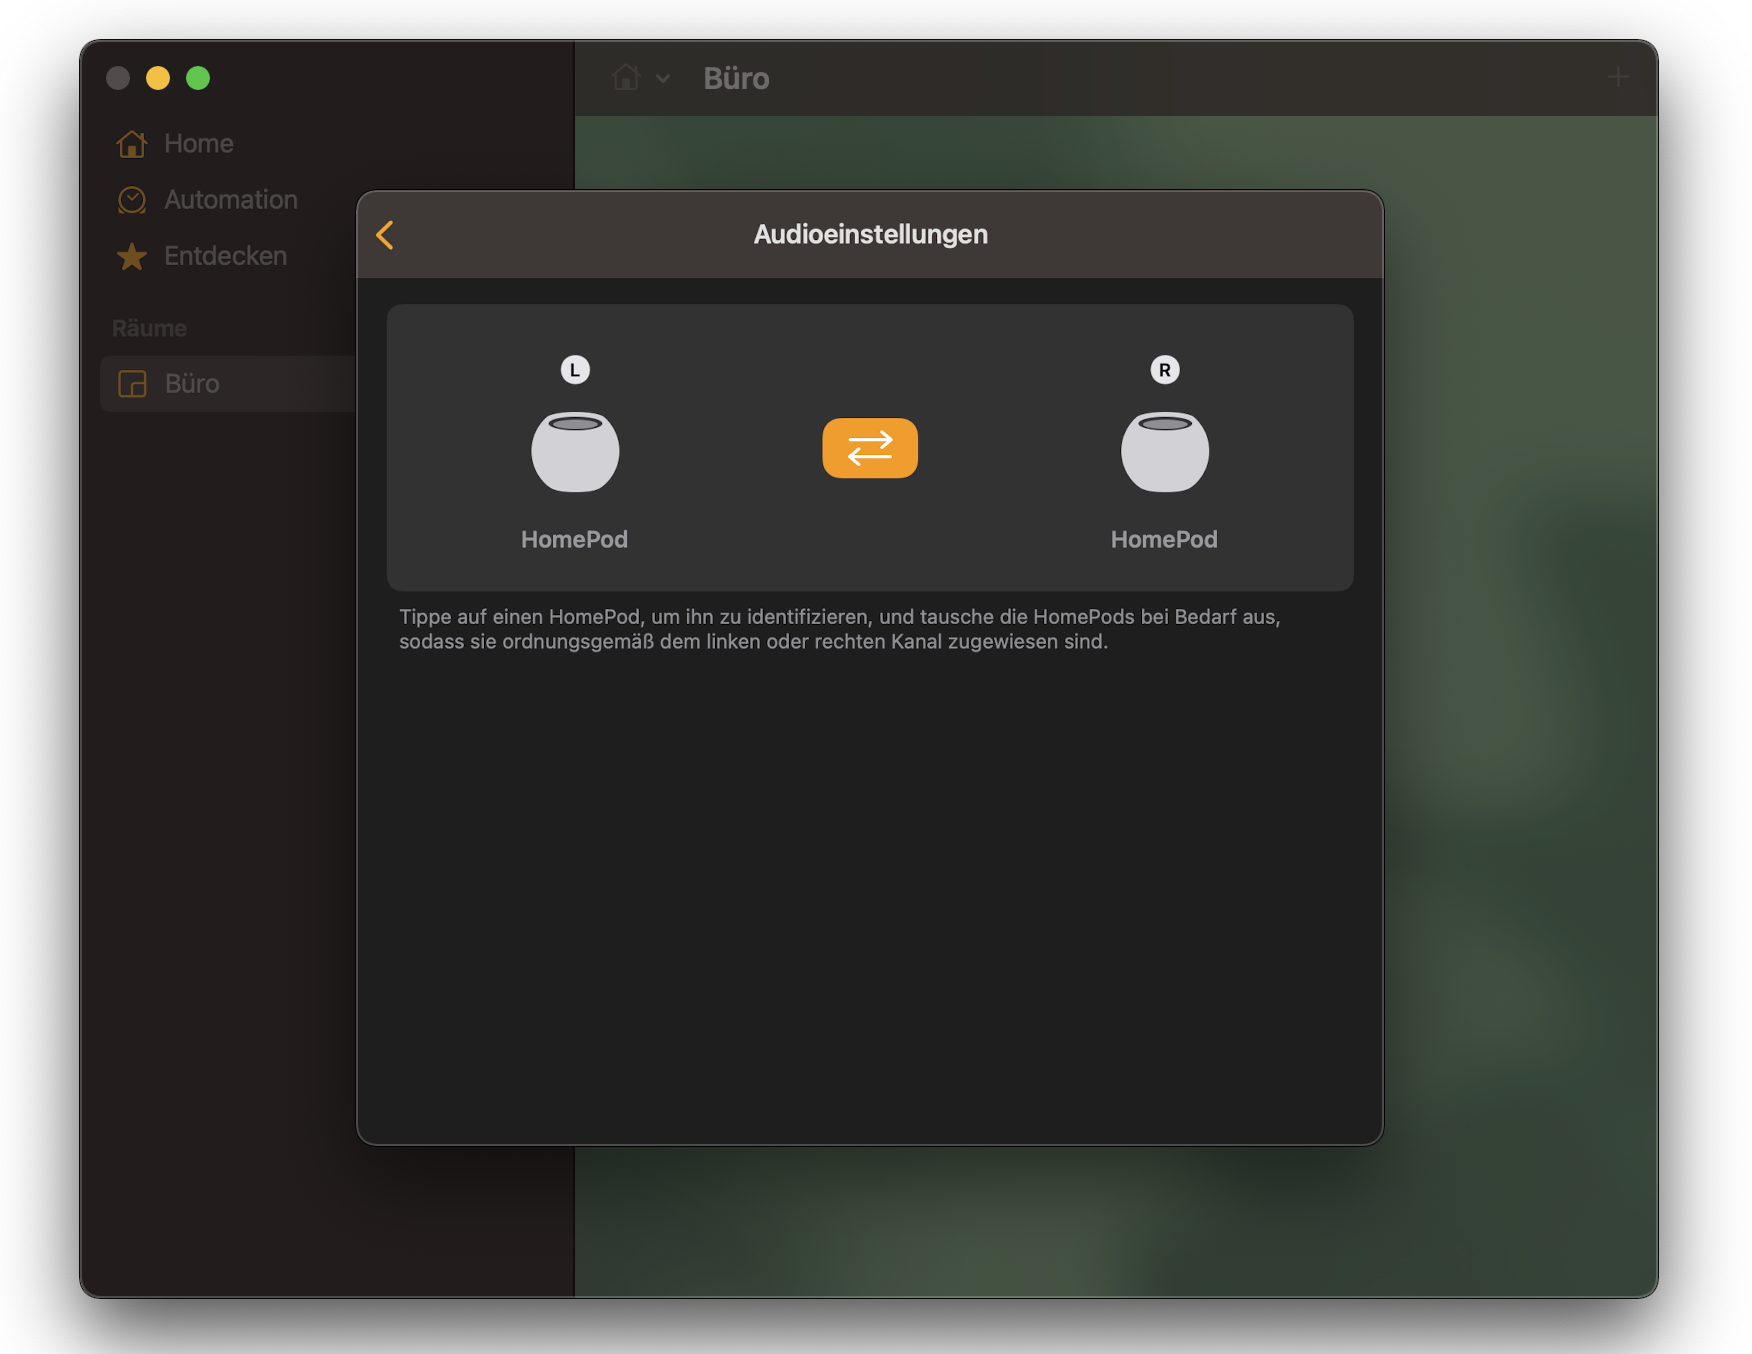Expand the home chooser dropdown chevron
The height and width of the screenshot is (1354, 1752).
click(663, 78)
